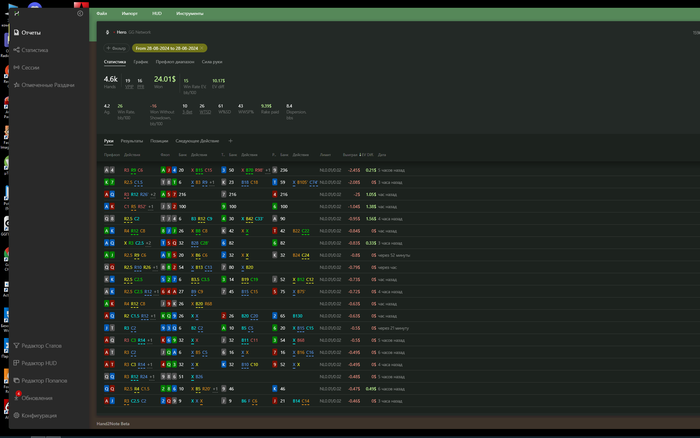Select hand row with -2.45$ result
Screen dimensions: 700x438
pos(397,170)
